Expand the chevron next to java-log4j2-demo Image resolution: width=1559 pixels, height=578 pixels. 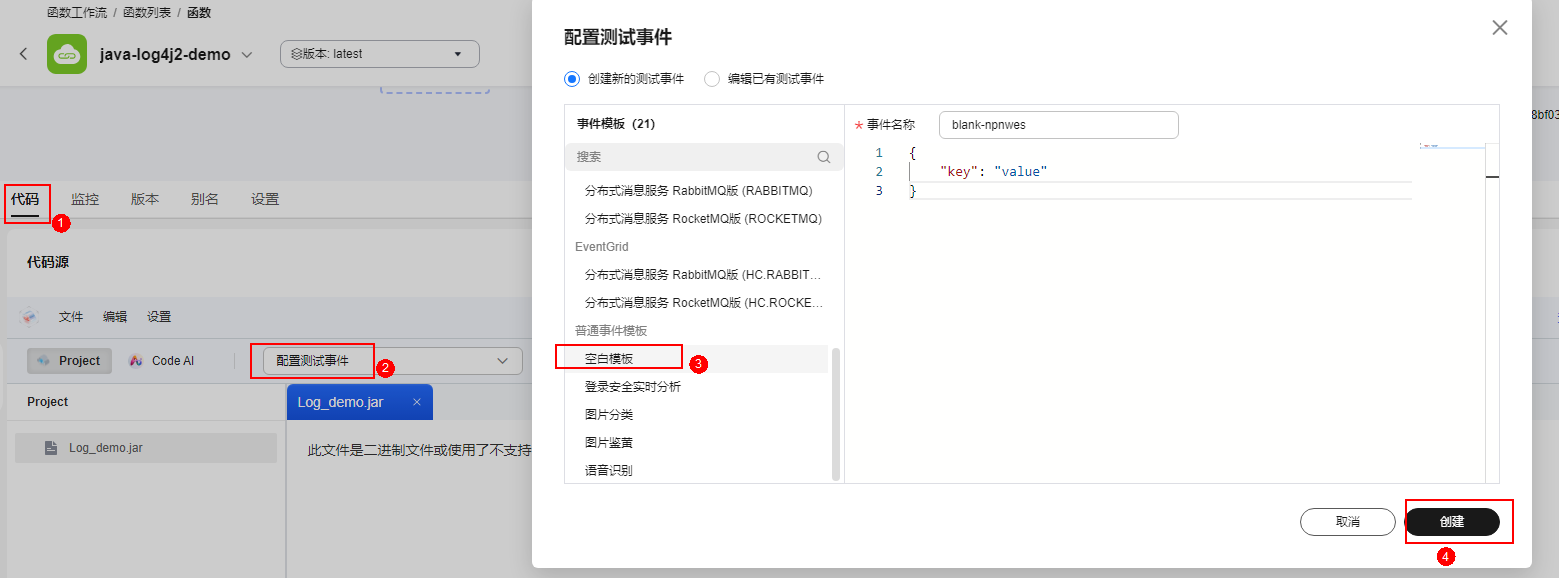[x=247, y=55]
